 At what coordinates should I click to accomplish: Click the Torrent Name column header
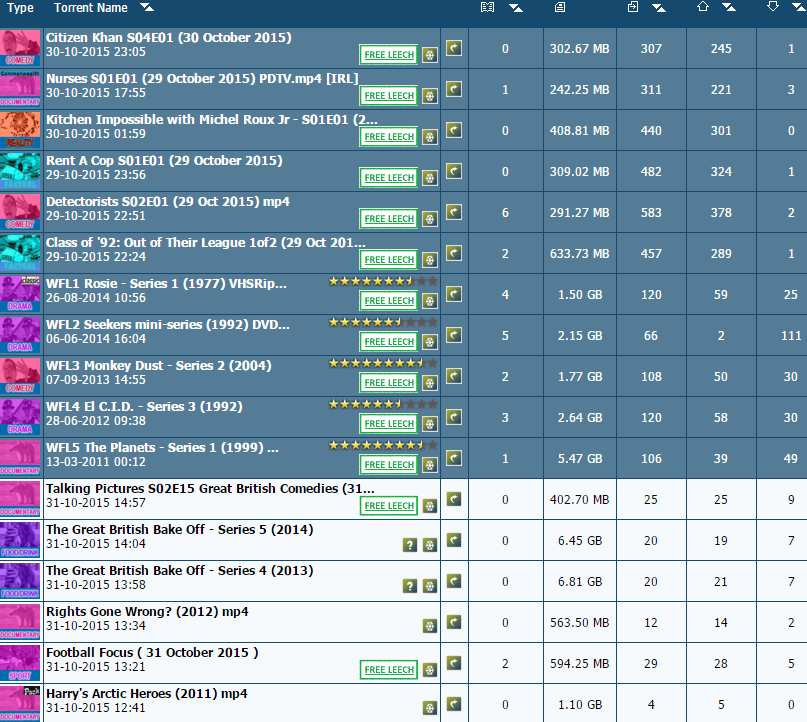pos(91,8)
